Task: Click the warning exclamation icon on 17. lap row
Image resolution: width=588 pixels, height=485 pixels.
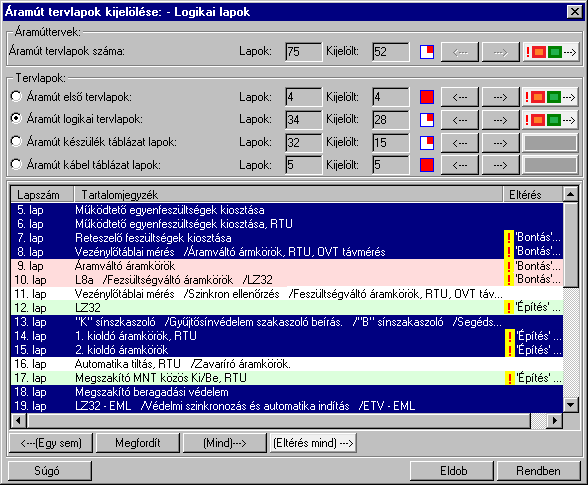Action: 509,378
